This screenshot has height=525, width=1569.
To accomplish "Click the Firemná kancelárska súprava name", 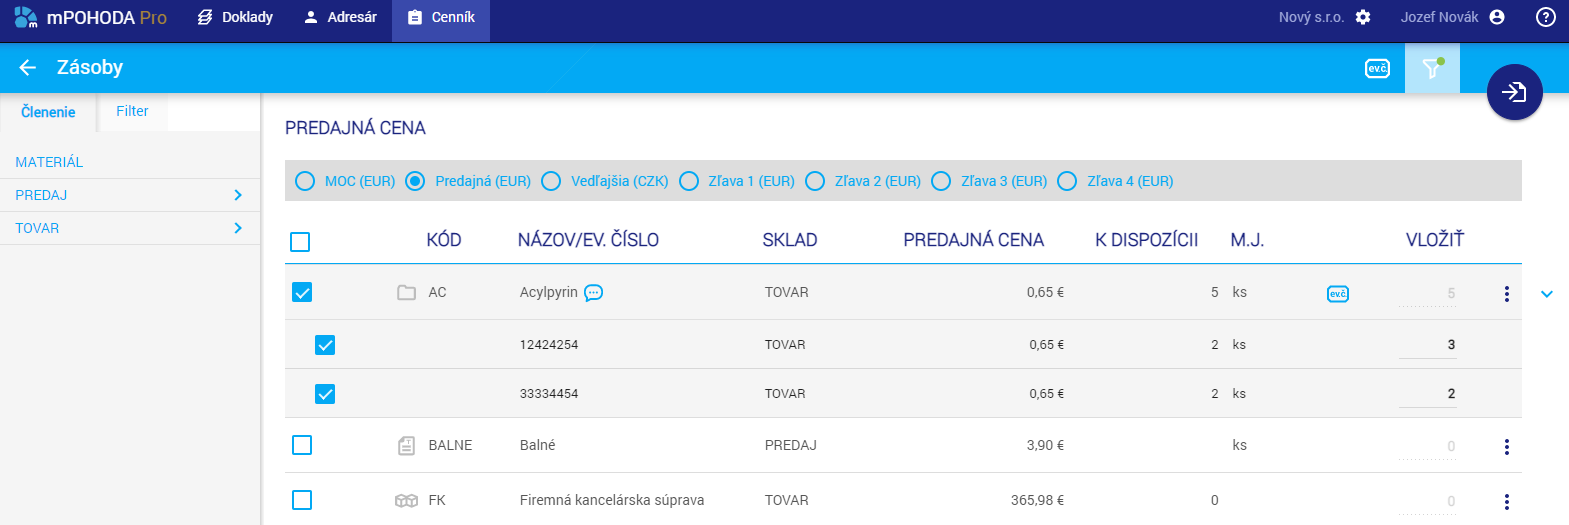I will pos(612,500).
